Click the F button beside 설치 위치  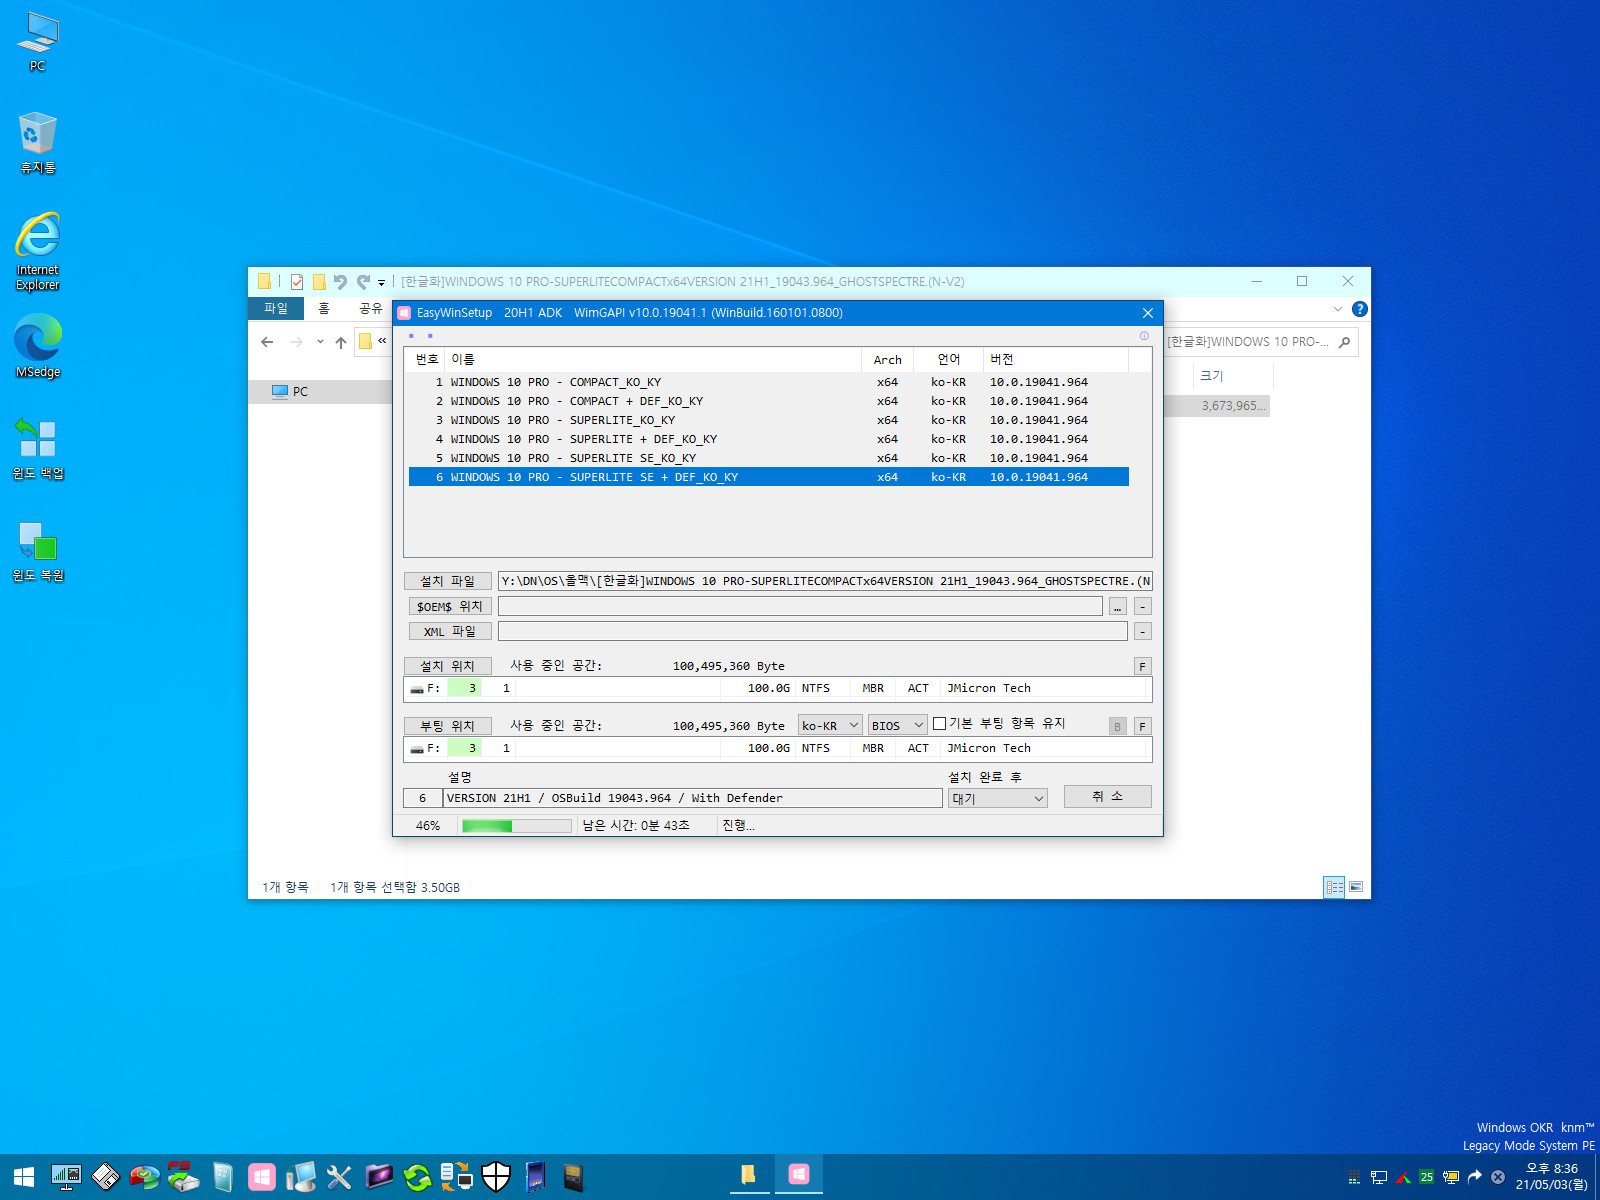[1142, 666]
